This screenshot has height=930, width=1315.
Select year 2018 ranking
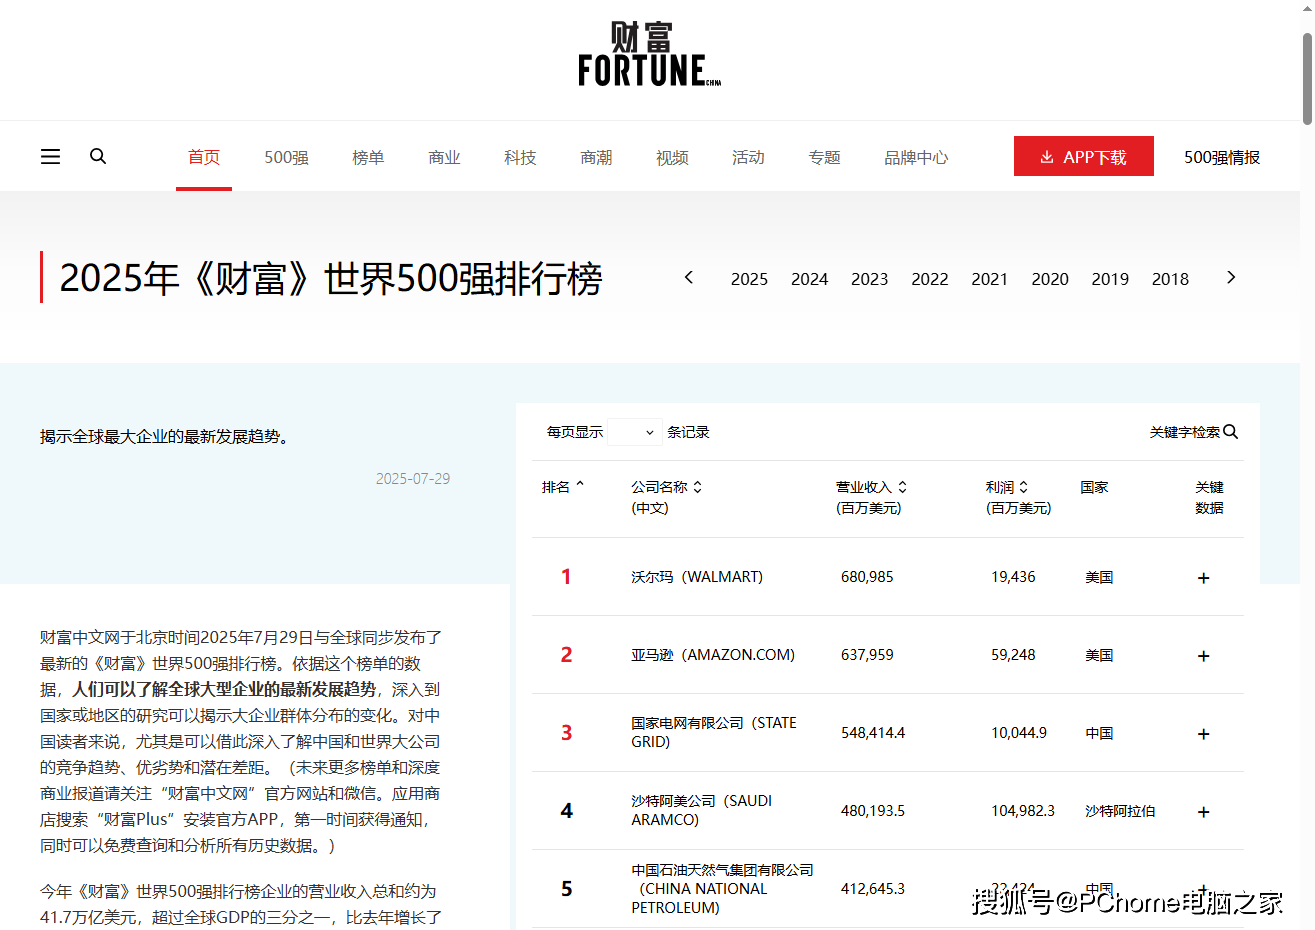(x=1170, y=279)
